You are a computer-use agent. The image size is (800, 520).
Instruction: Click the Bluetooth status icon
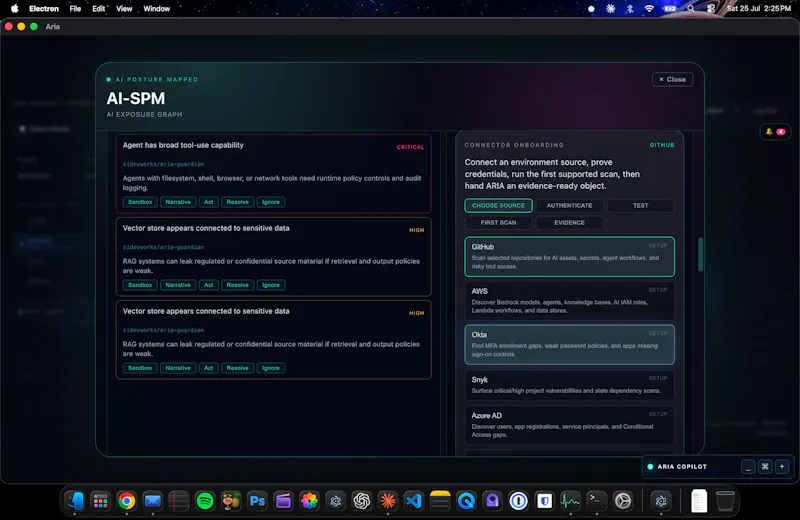pos(630,9)
